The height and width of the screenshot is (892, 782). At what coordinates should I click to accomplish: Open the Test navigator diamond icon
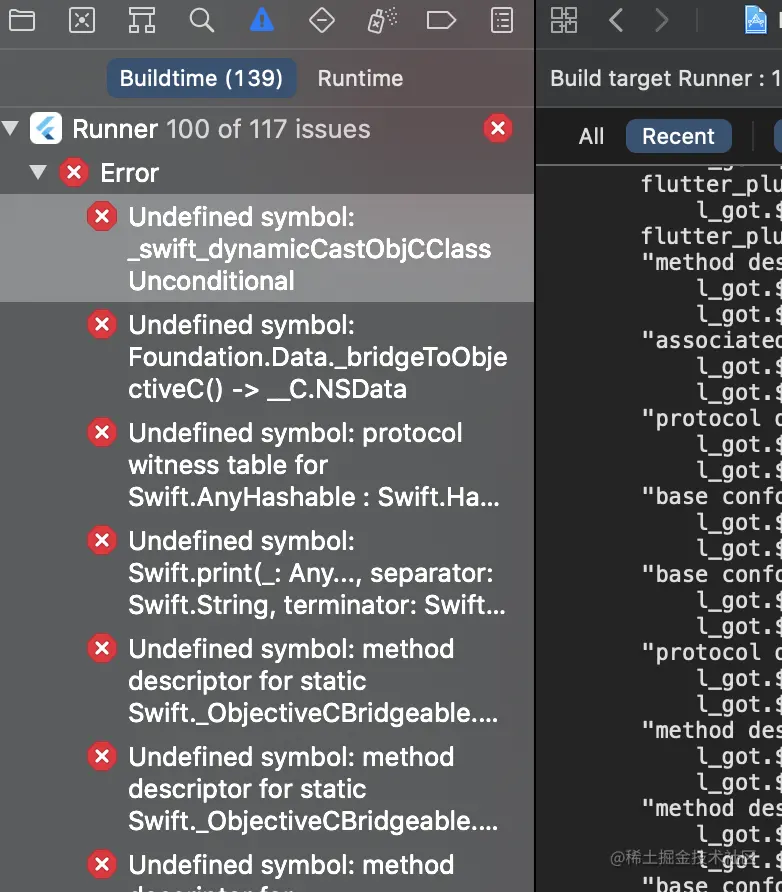[x=322, y=19]
